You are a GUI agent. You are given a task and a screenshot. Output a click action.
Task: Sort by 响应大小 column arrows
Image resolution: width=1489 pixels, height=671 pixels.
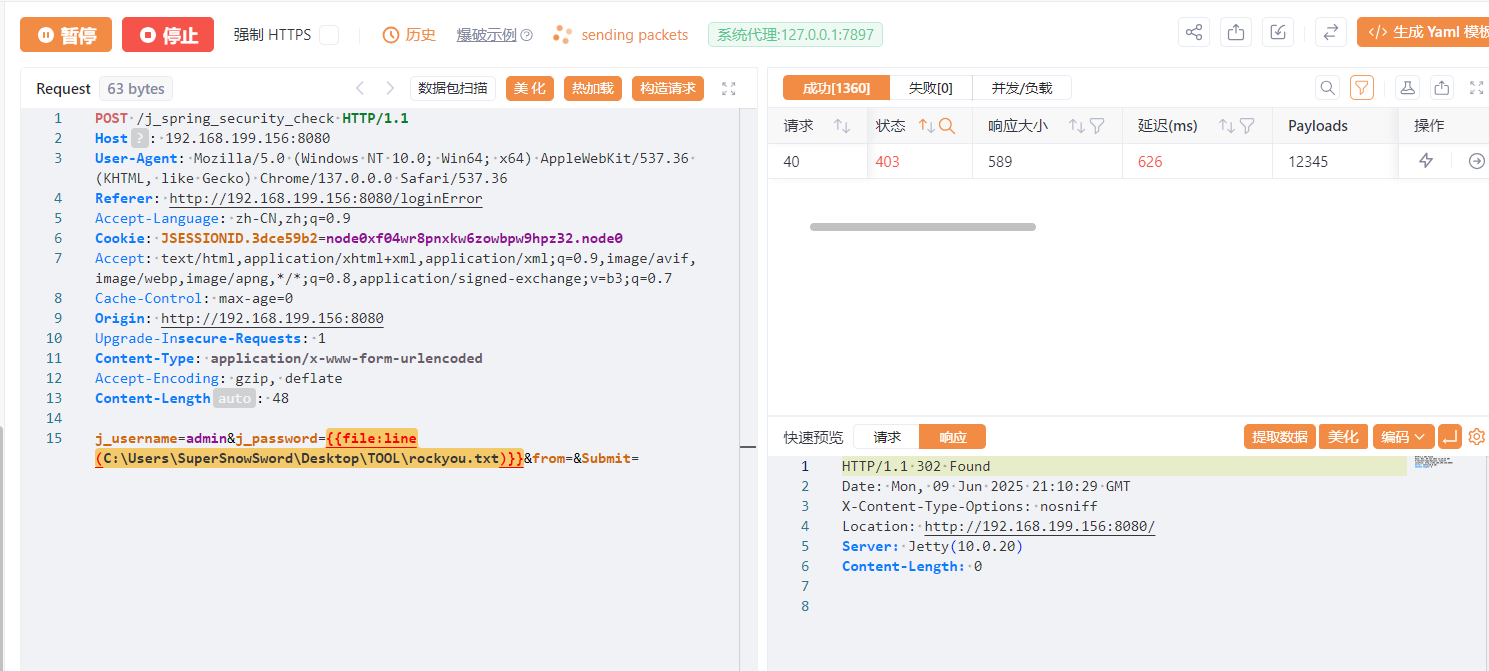point(1077,126)
